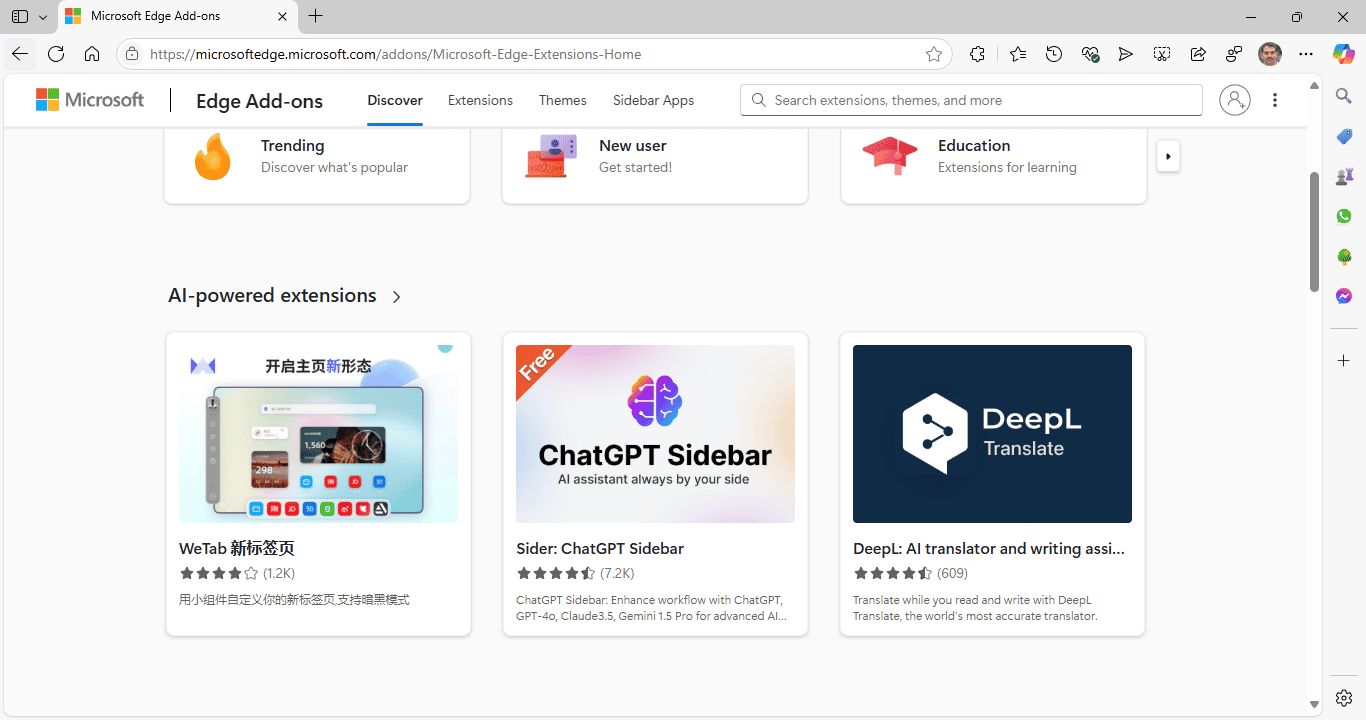Open the browser profile avatar
This screenshot has width=1366, height=720.
[x=1270, y=54]
